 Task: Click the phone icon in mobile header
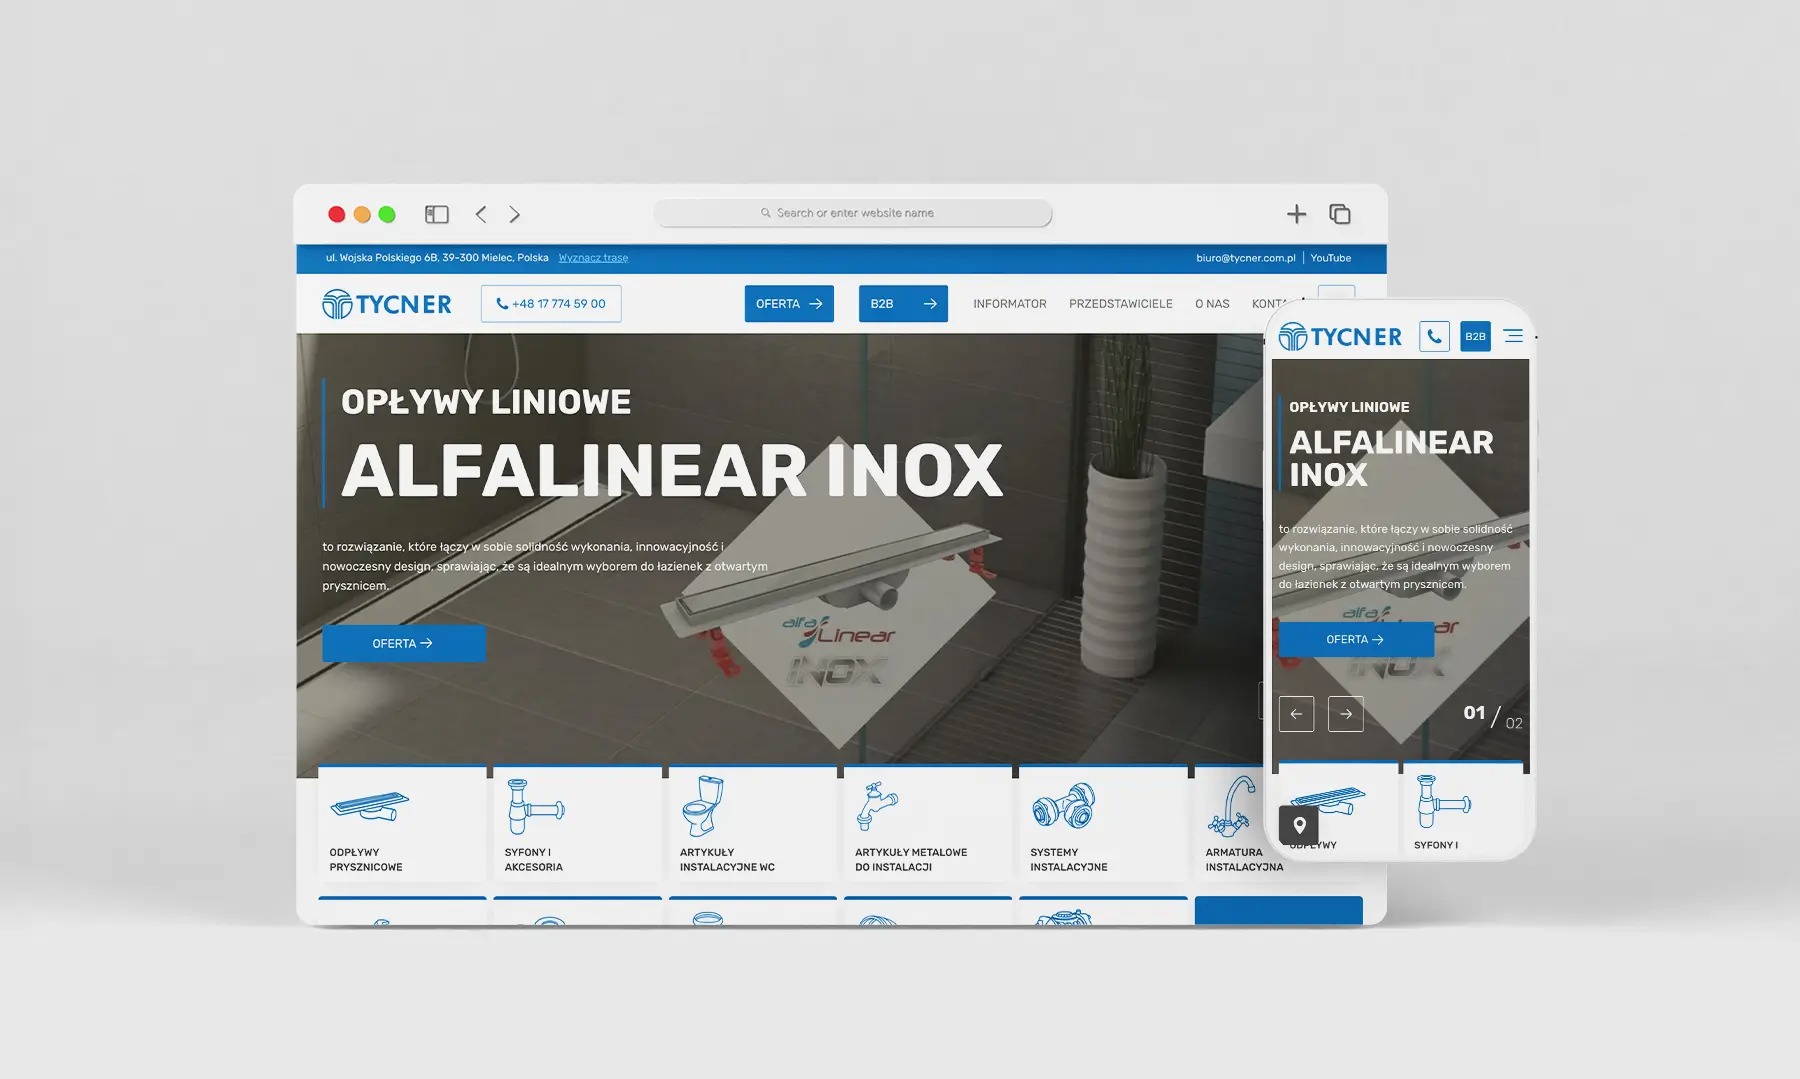1435,336
